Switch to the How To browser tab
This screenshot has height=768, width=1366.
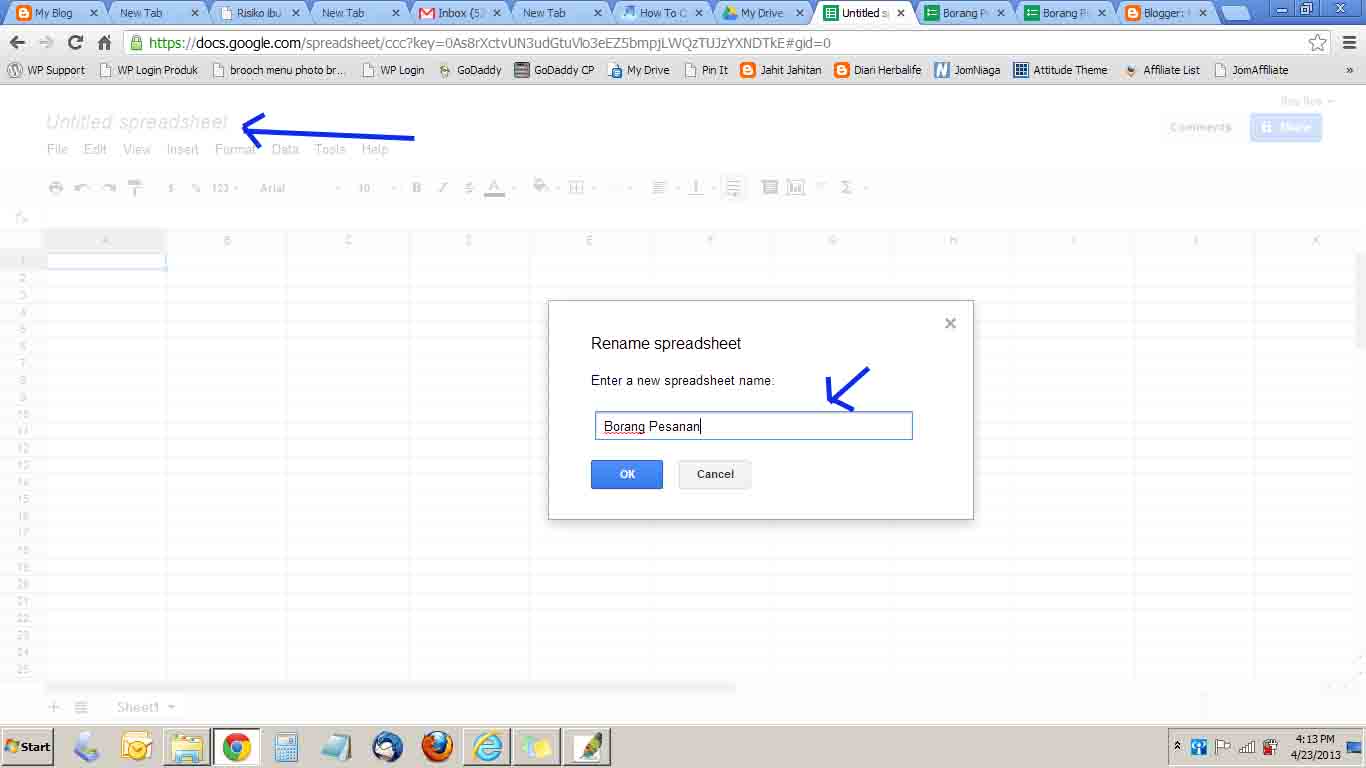661,13
